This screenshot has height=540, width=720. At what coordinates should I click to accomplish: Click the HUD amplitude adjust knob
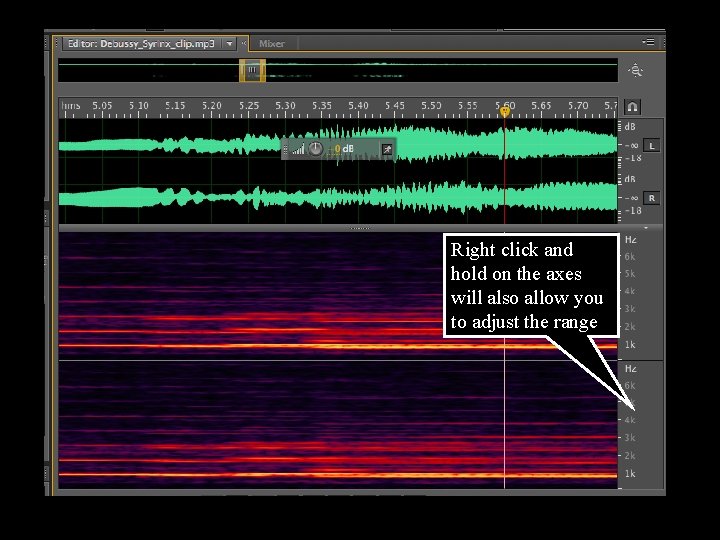pos(315,149)
